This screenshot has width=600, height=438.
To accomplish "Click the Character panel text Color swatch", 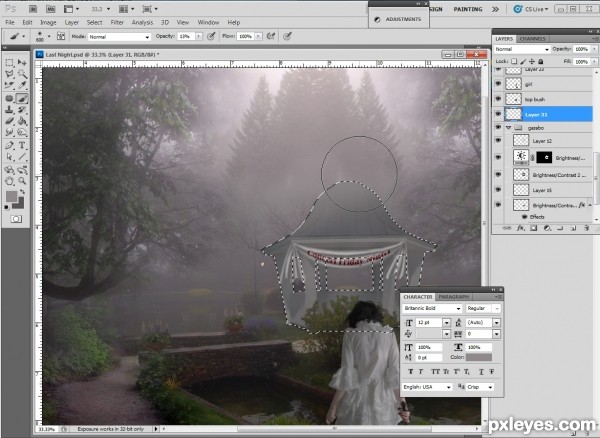I will tap(479, 357).
